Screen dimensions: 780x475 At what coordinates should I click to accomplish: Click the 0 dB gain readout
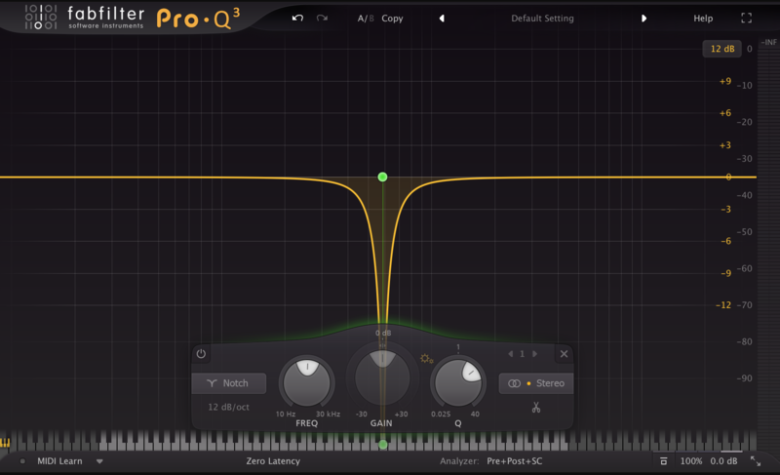point(383,333)
